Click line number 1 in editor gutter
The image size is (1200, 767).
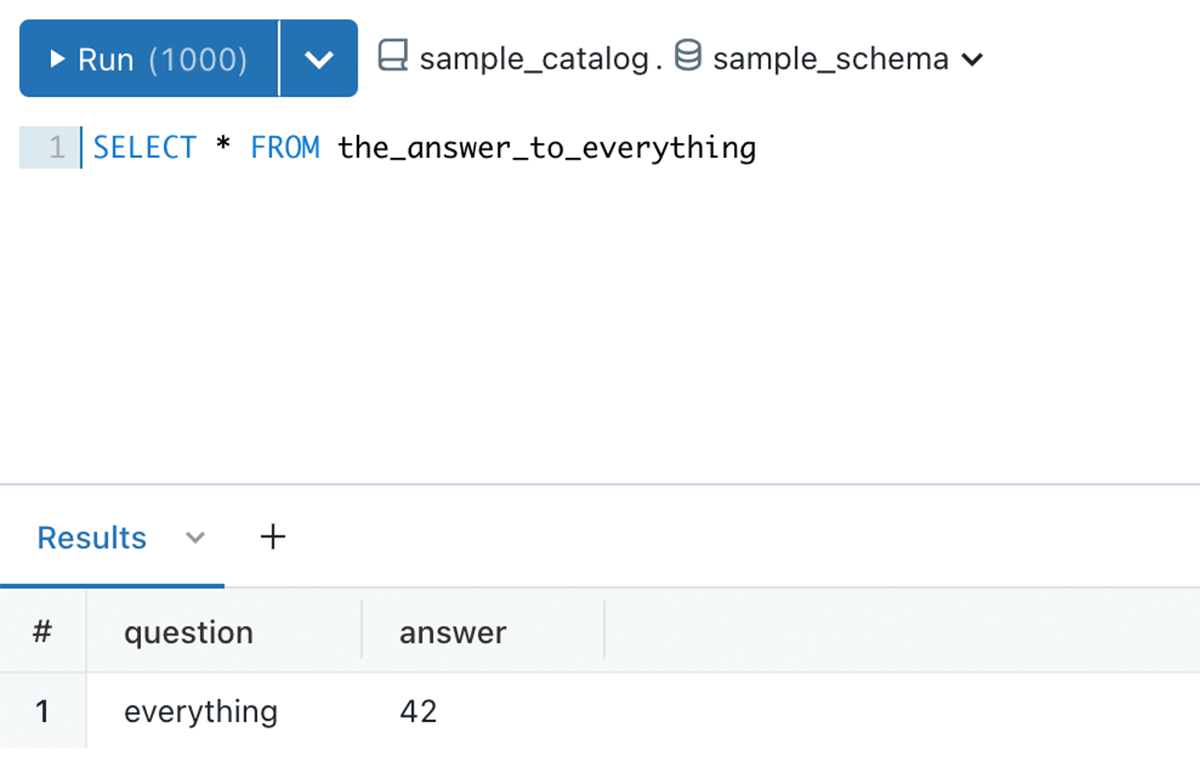pos(56,148)
